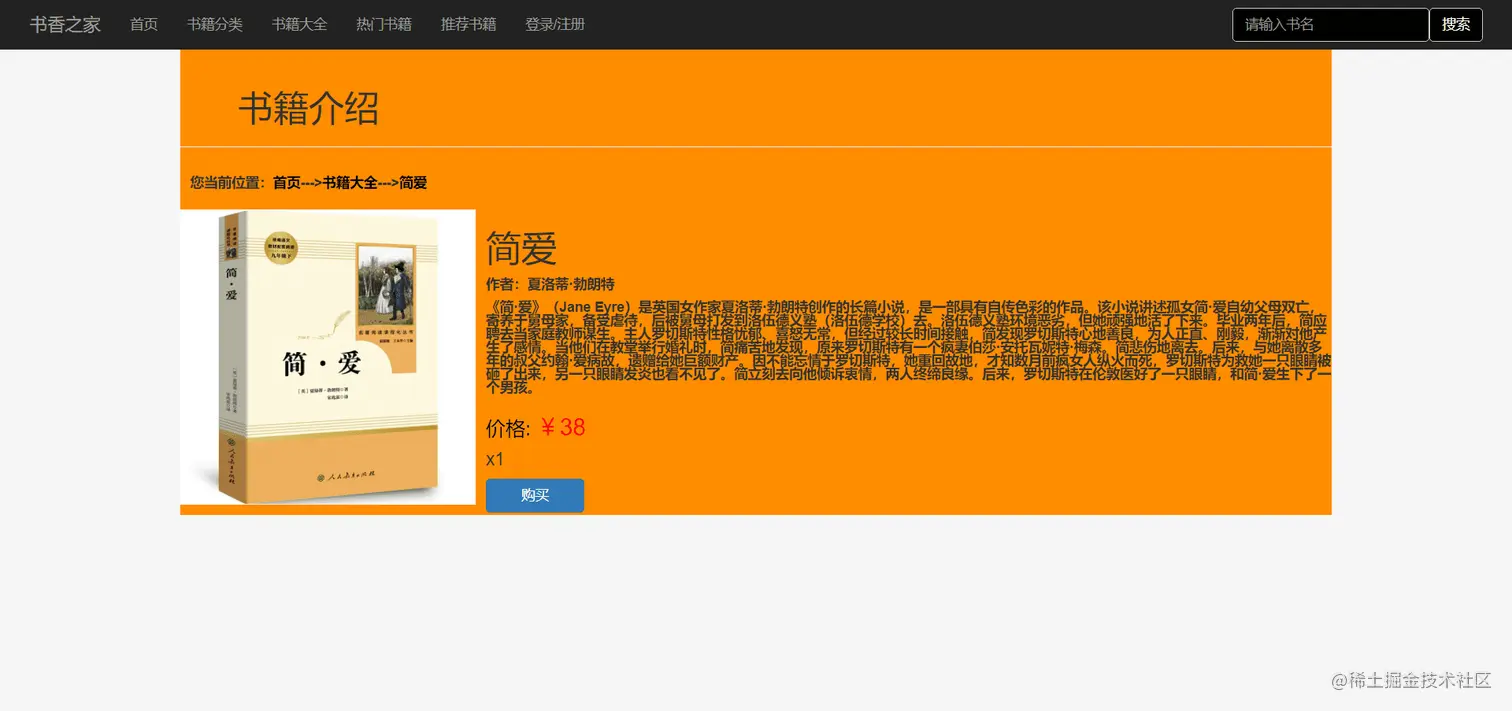Image resolution: width=1512 pixels, height=711 pixels.
Task: Click the 请输入书名 search input field
Action: click(1330, 25)
